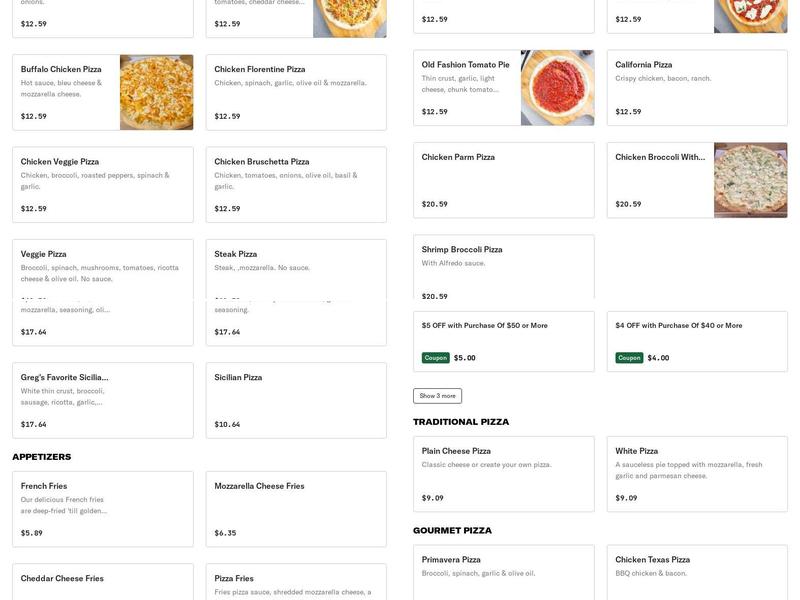Open the Steak Pizza listing

point(295,265)
